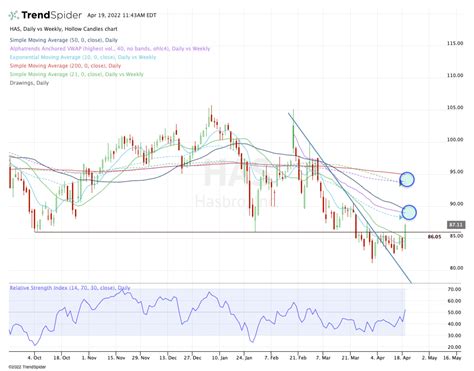The height and width of the screenshot is (371, 474).
Task: Click the 2. May date axis label
Action: tap(429, 358)
